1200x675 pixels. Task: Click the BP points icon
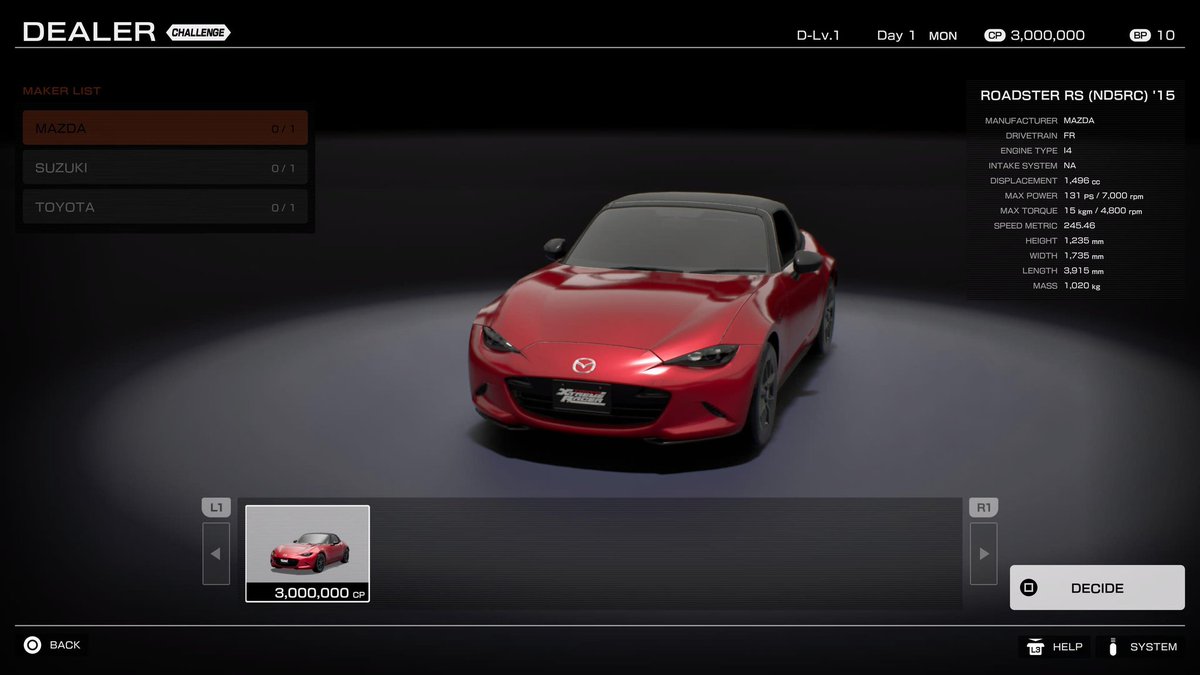click(1140, 35)
